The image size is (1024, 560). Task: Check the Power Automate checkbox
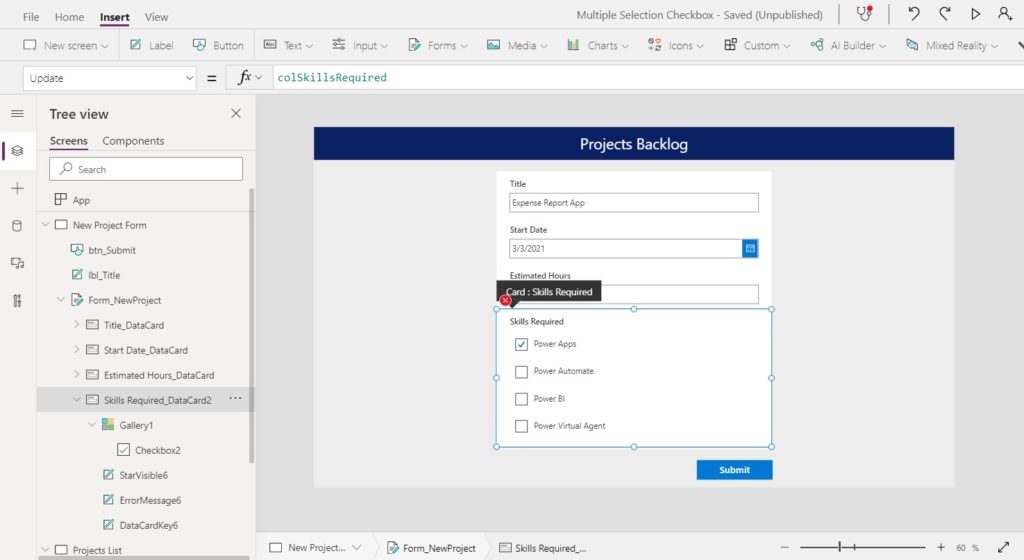click(x=521, y=371)
